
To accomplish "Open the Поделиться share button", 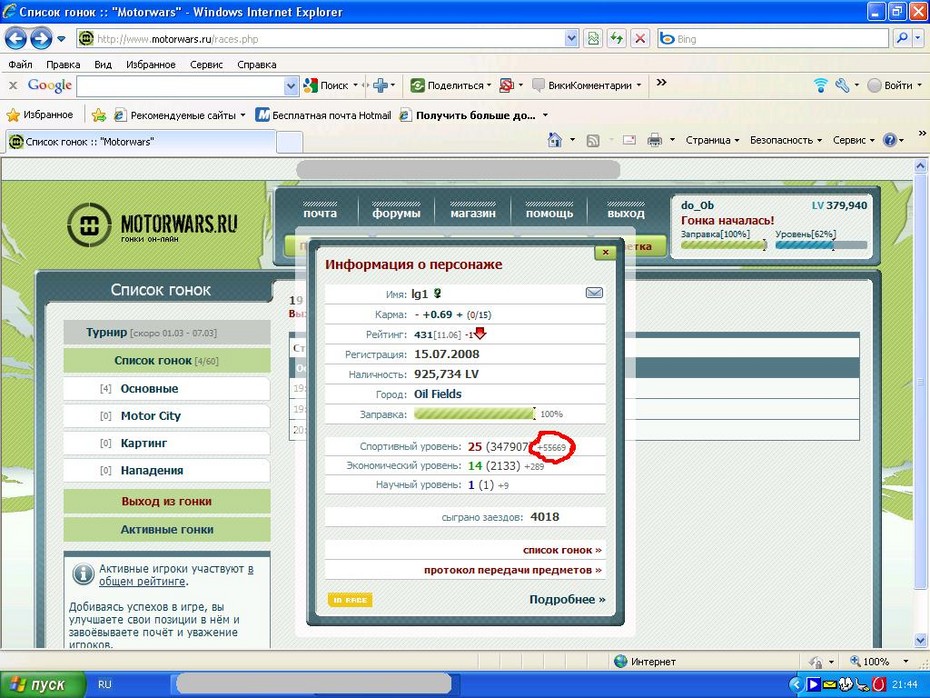I will (x=448, y=85).
